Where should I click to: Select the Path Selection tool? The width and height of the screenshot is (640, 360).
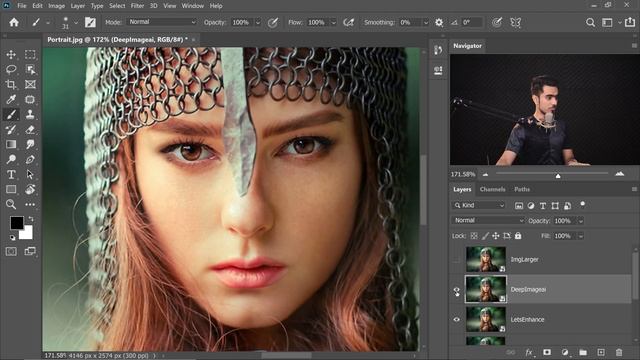(x=30, y=174)
